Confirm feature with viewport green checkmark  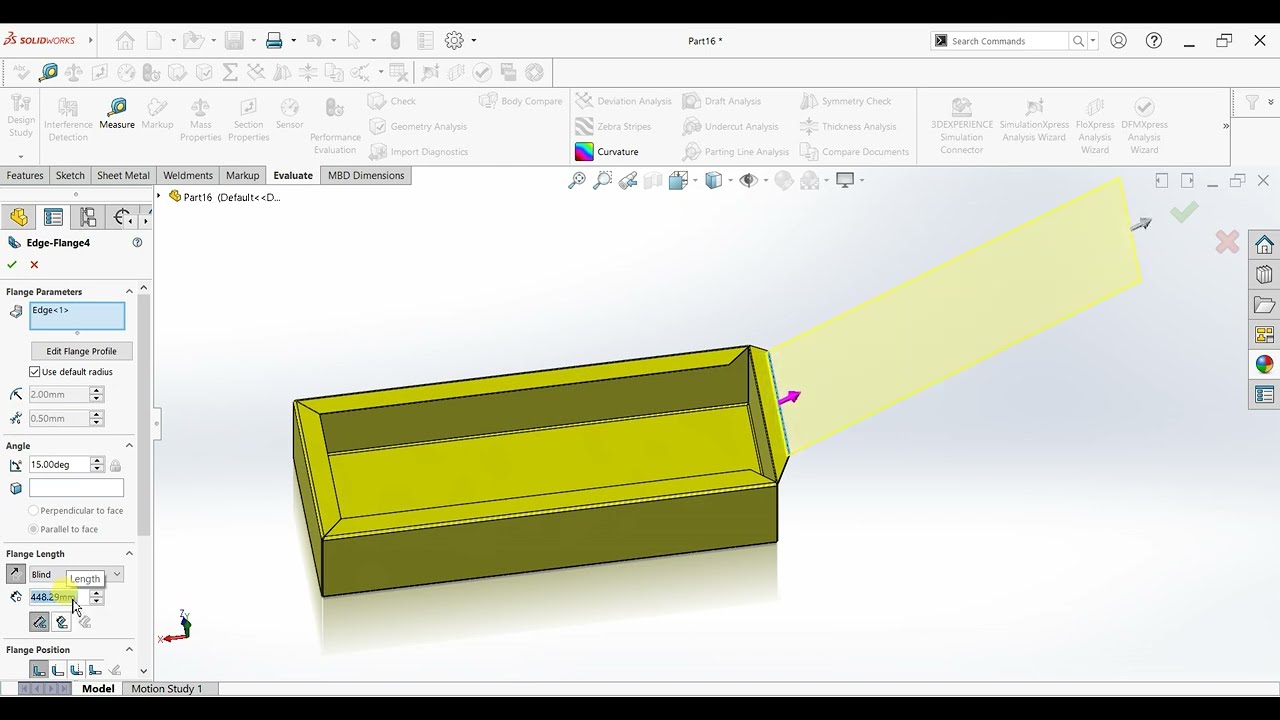point(1184,212)
